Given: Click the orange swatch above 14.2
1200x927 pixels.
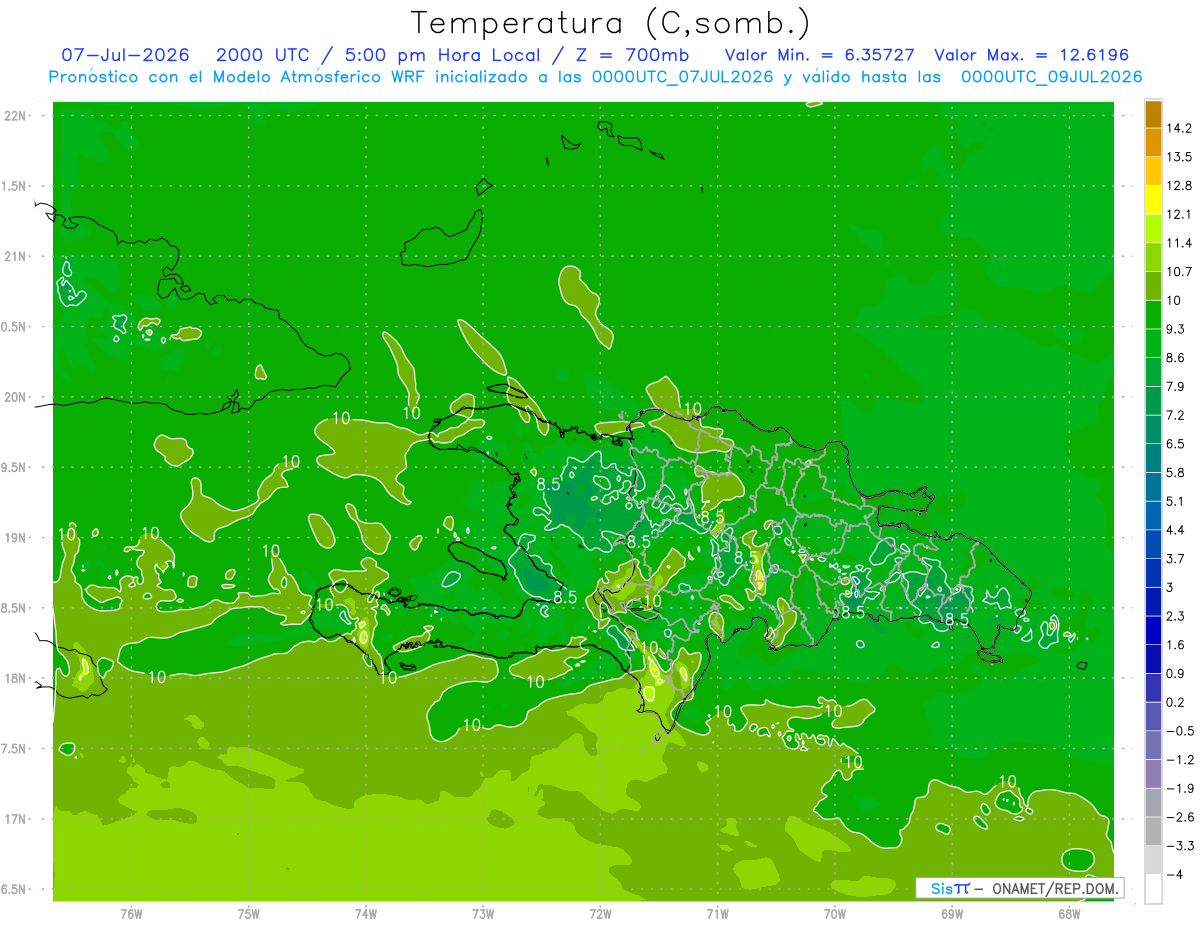Looking at the screenshot, I should (1153, 114).
